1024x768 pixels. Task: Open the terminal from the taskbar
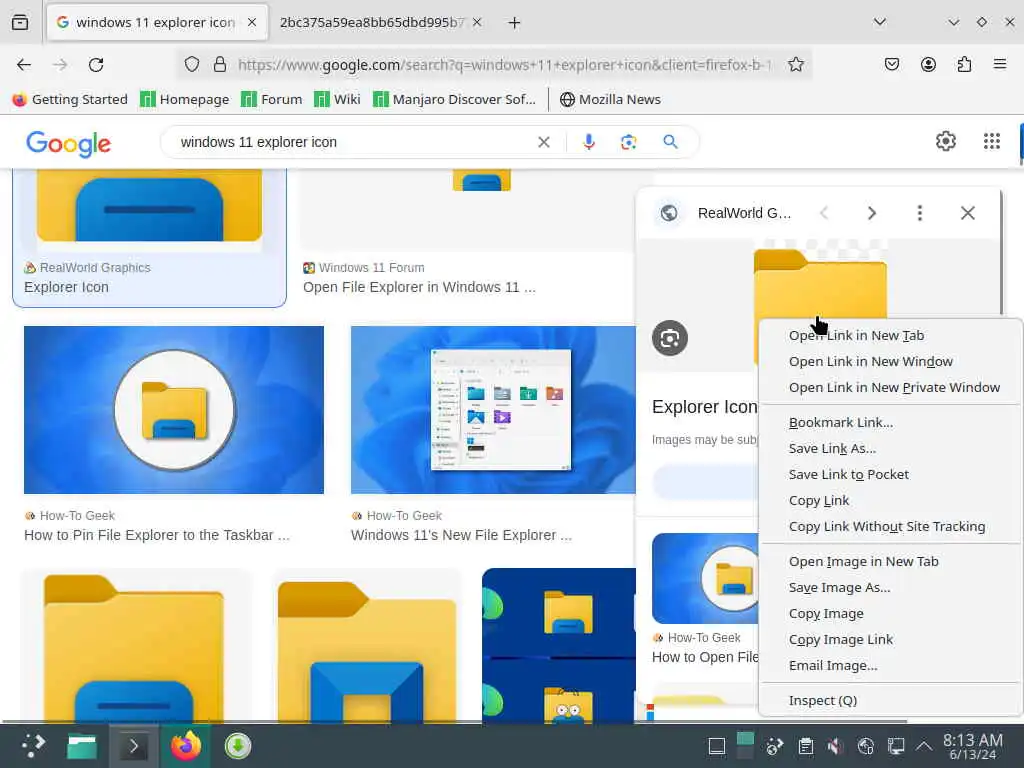[133, 746]
